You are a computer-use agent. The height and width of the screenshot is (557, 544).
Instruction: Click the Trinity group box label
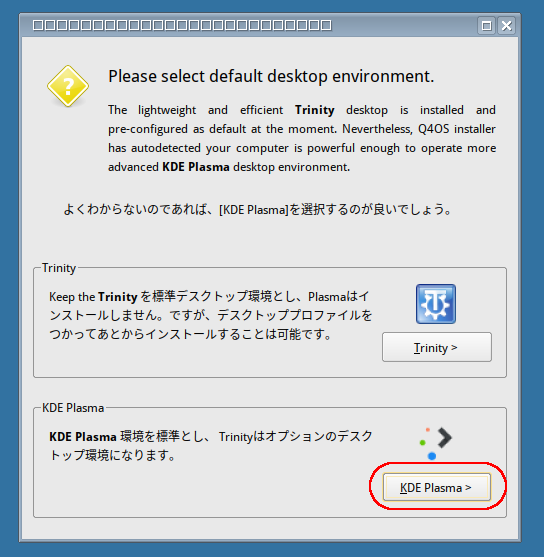click(59, 268)
